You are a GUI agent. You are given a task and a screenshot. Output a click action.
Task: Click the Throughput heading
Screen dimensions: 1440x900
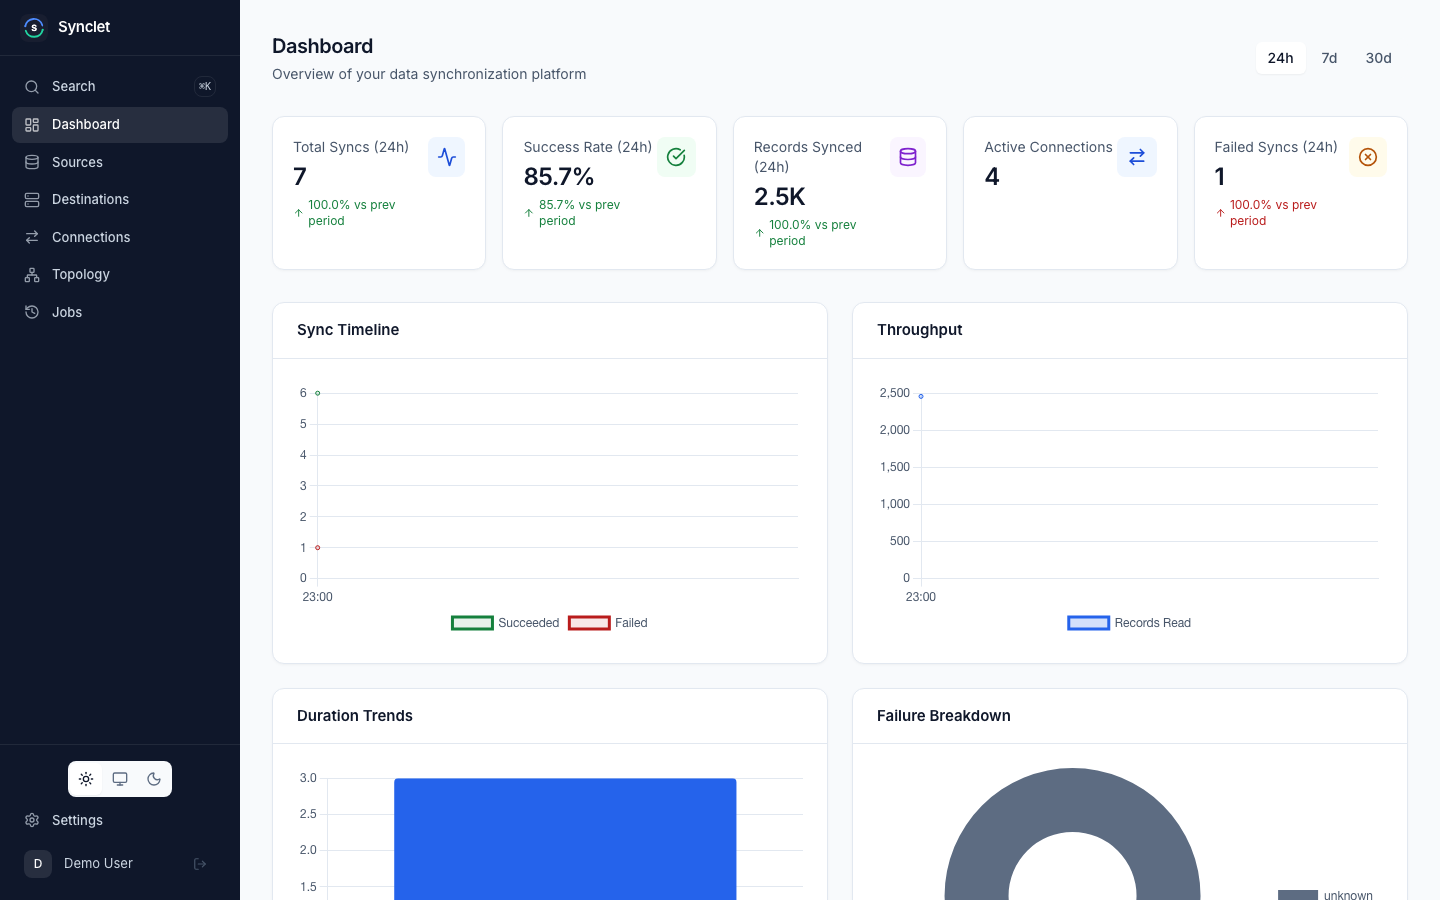click(920, 330)
